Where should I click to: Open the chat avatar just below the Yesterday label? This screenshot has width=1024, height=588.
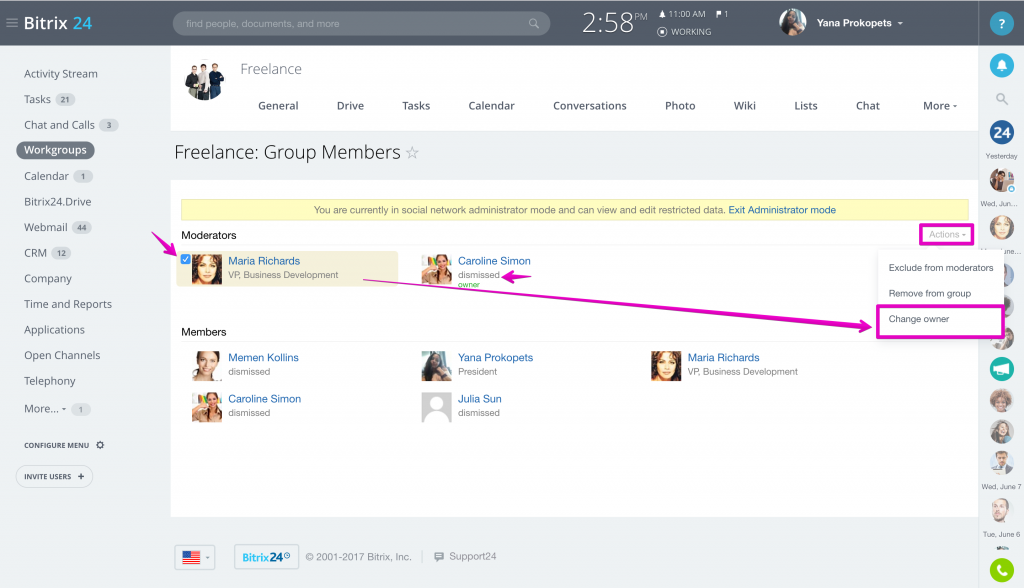pyautogui.click(x=1001, y=180)
